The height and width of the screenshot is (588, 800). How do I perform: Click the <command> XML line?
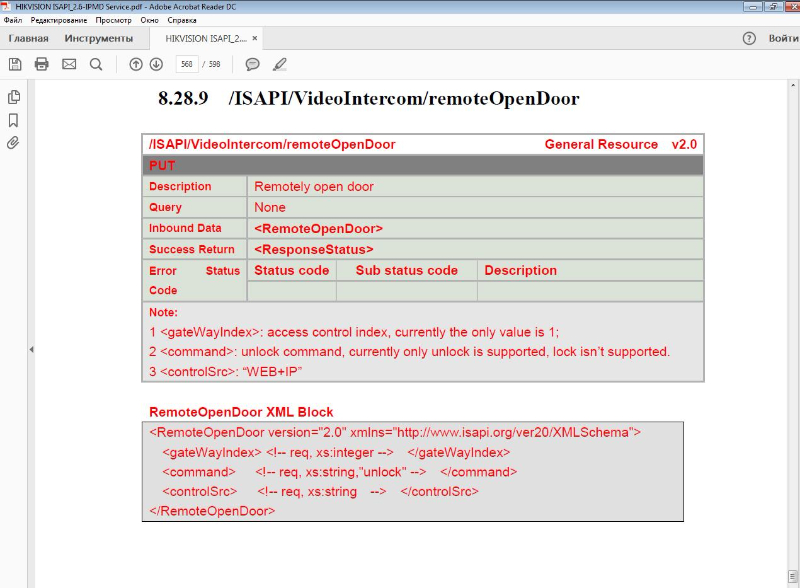click(x=339, y=472)
